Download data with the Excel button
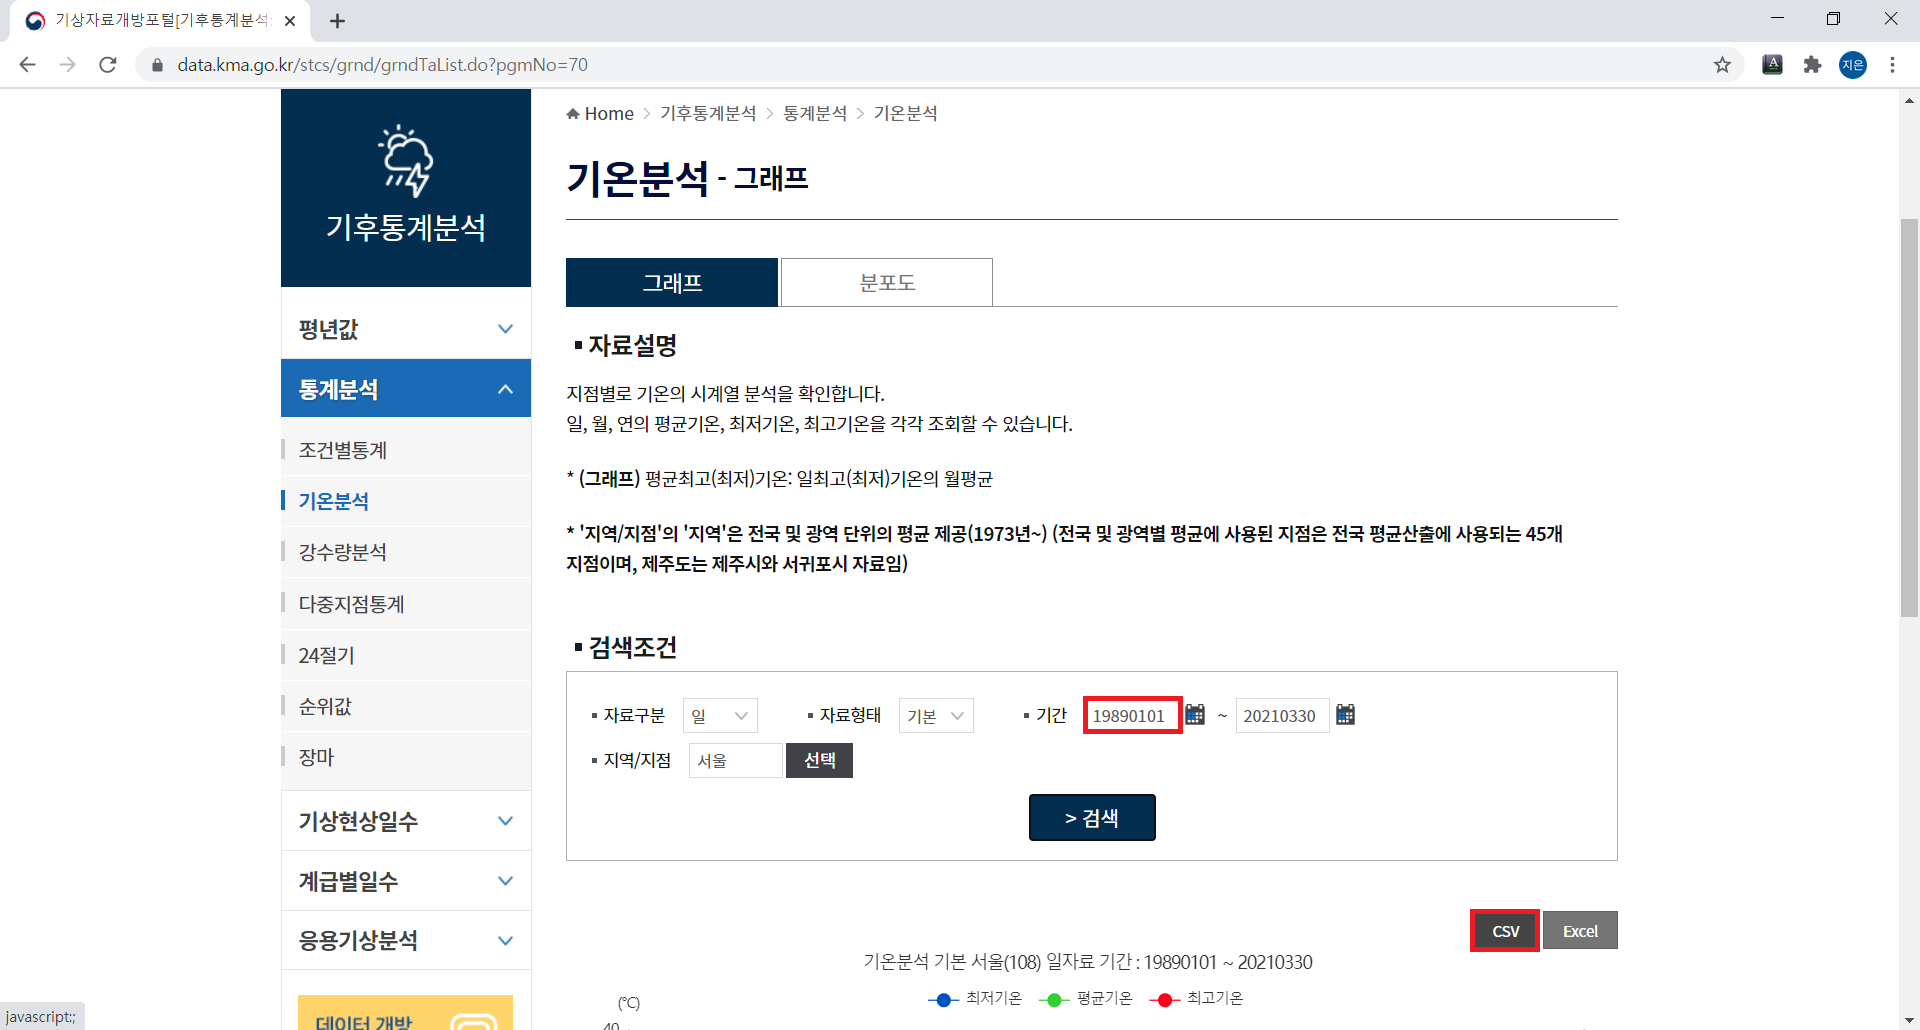The image size is (1920, 1030). click(1580, 931)
